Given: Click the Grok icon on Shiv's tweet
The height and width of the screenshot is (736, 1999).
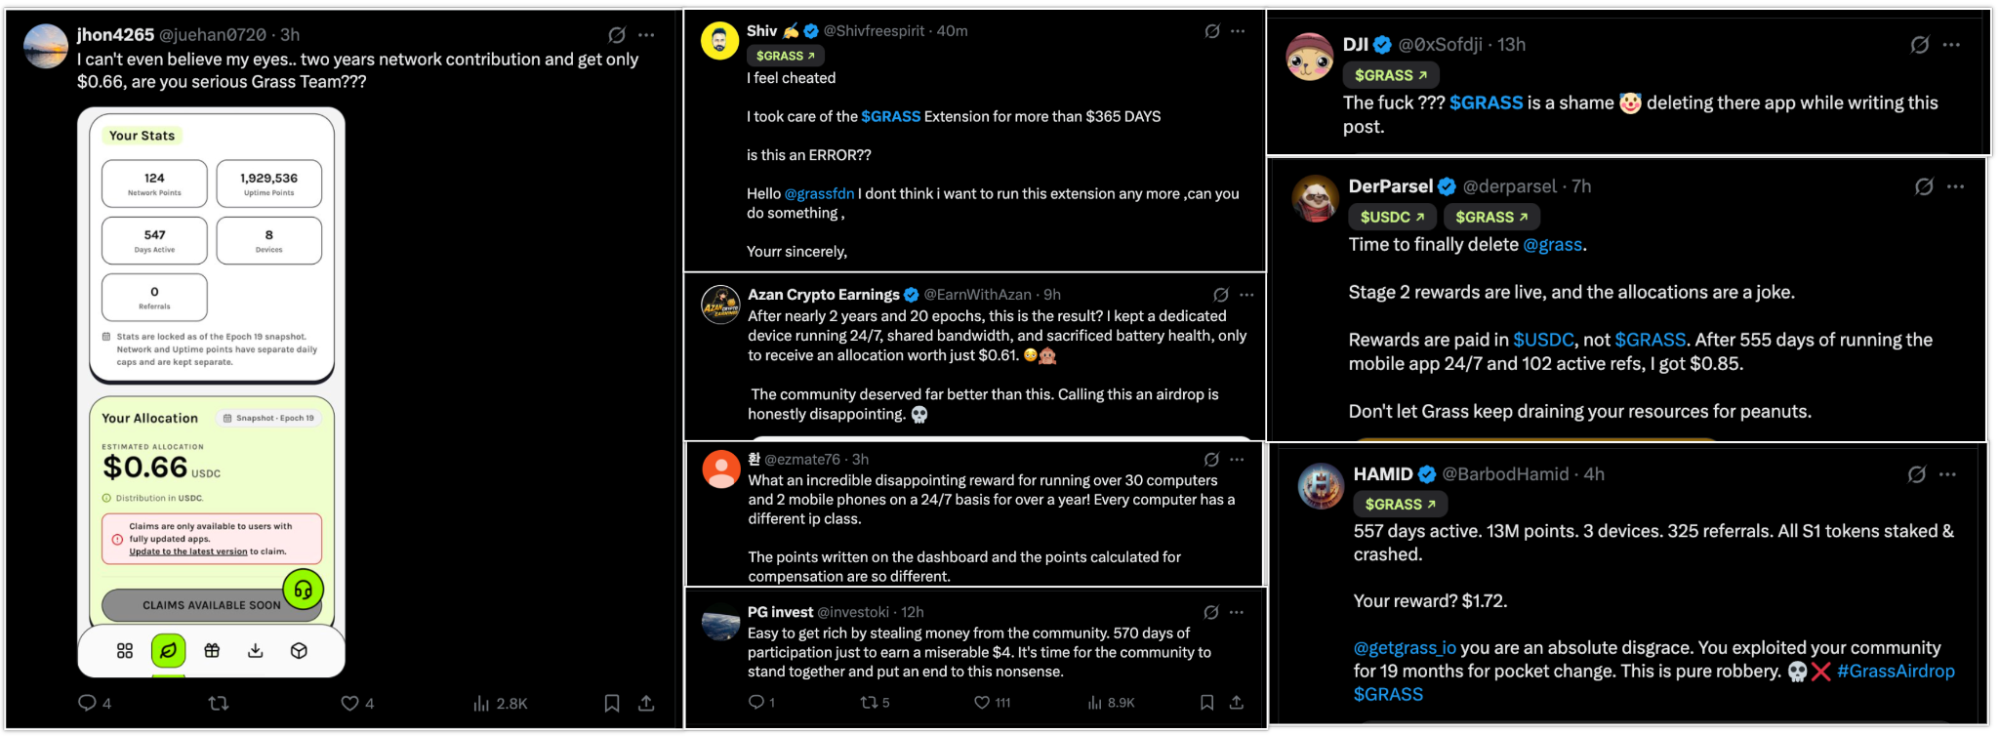Looking at the screenshot, I should click(1212, 31).
